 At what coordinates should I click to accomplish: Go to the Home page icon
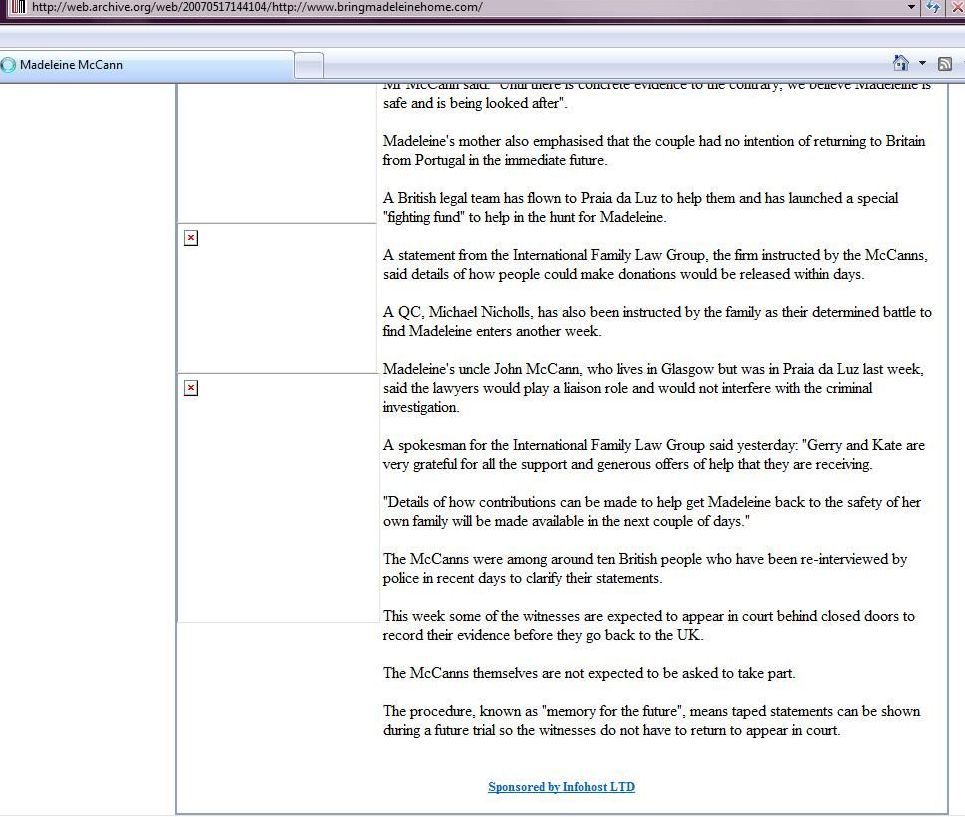[x=900, y=64]
